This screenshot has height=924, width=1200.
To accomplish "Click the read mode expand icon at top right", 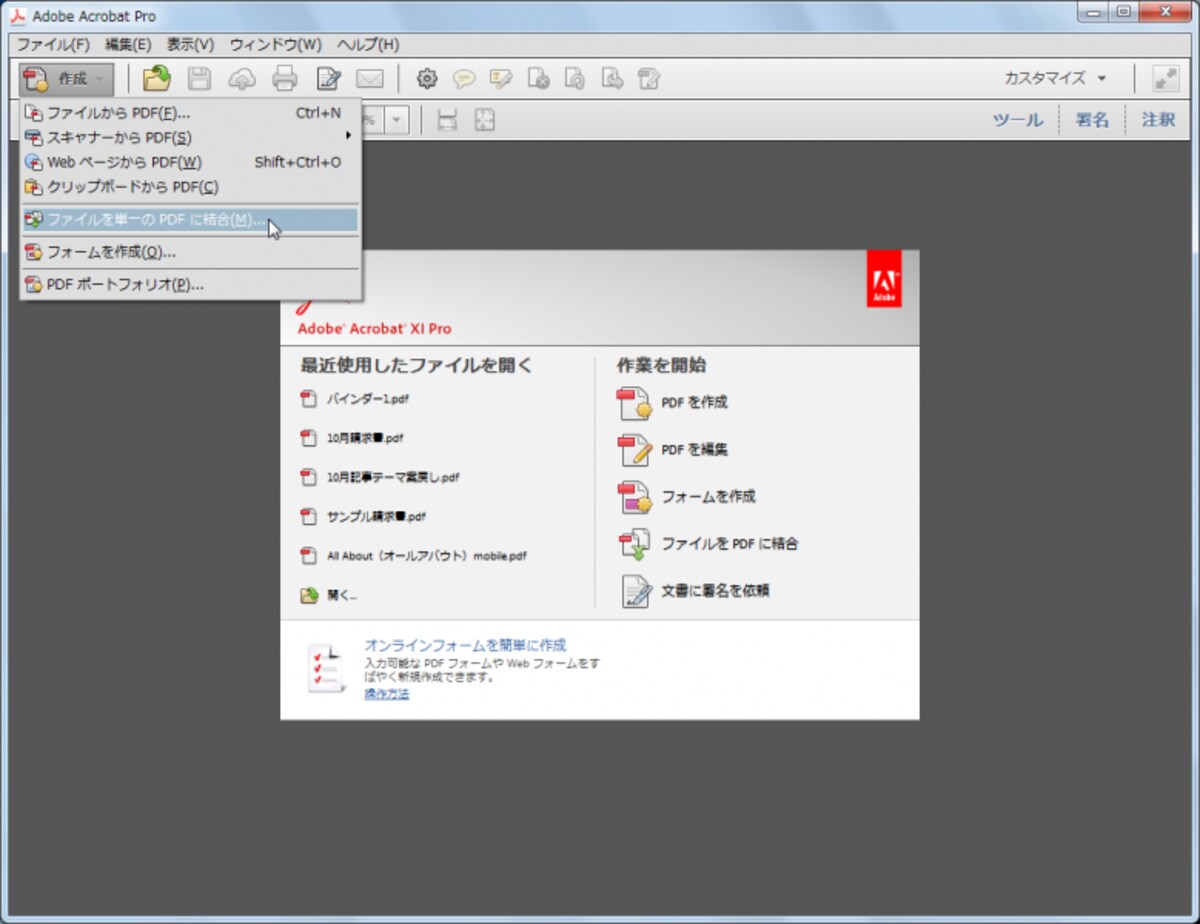I will point(1166,78).
